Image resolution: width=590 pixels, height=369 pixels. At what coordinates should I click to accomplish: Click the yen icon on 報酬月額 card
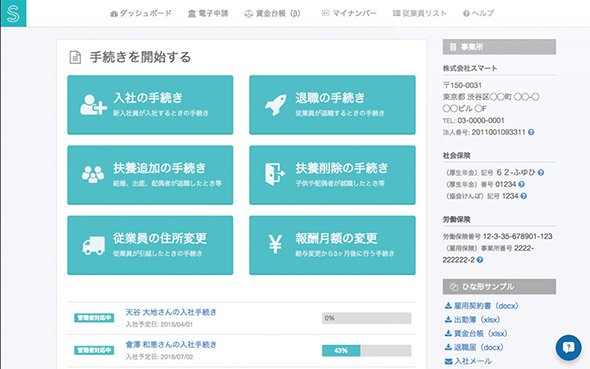275,244
